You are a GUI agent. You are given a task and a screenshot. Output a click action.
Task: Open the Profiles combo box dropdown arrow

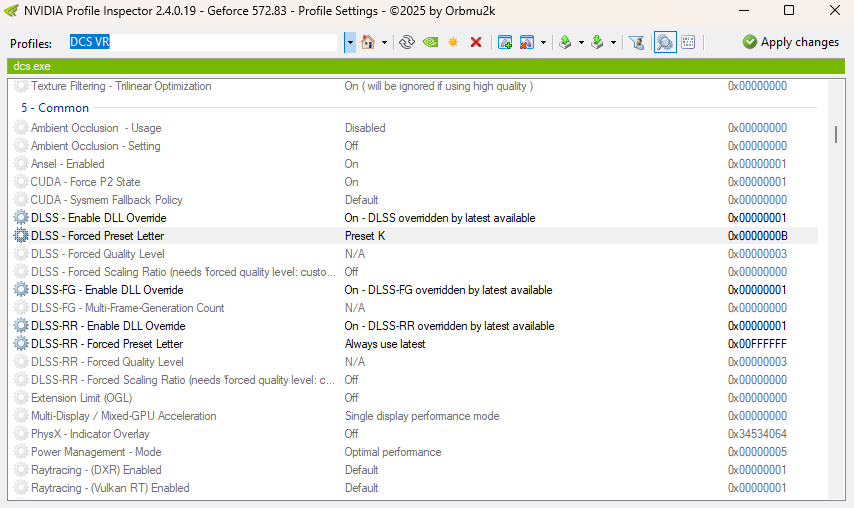350,42
